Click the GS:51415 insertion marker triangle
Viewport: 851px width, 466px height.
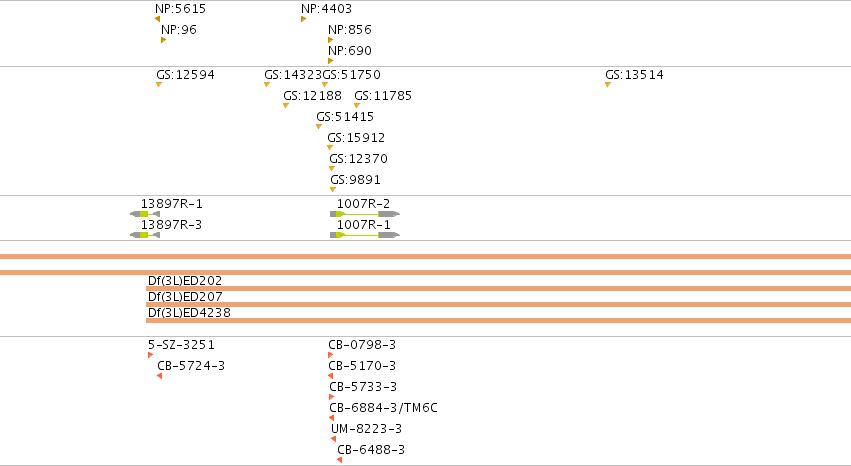[x=319, y=127]
